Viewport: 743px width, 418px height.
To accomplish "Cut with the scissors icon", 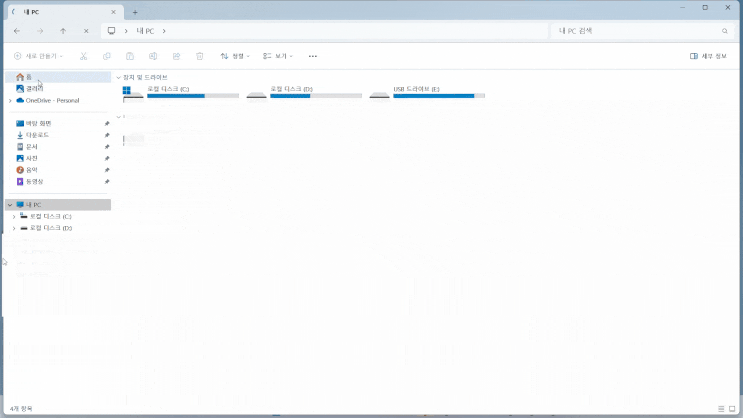I will tap(83, 56).
